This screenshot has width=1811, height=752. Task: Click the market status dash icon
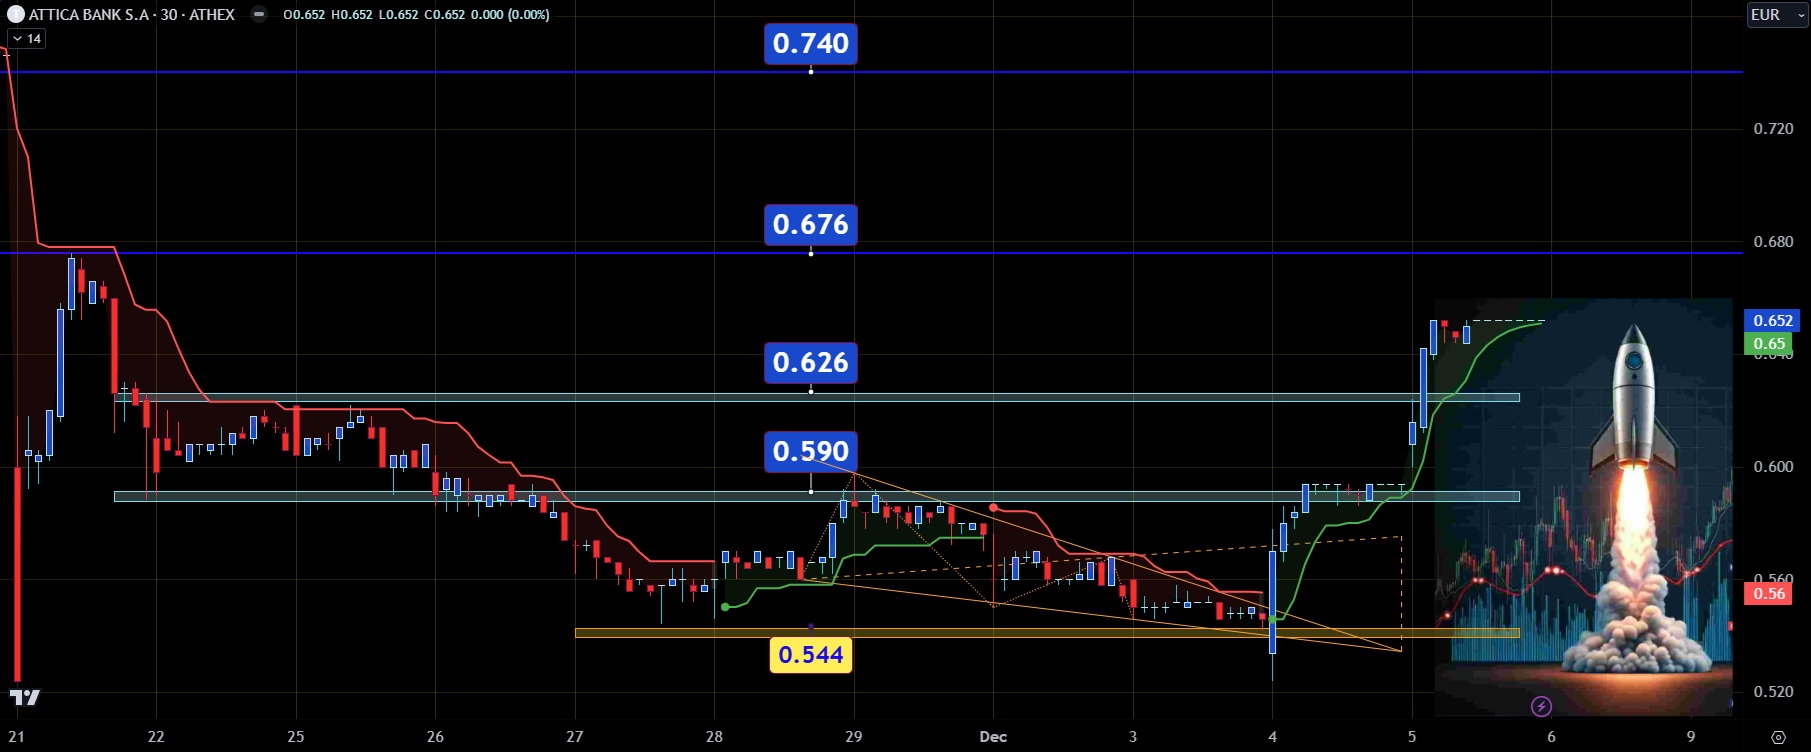point(259,15)
